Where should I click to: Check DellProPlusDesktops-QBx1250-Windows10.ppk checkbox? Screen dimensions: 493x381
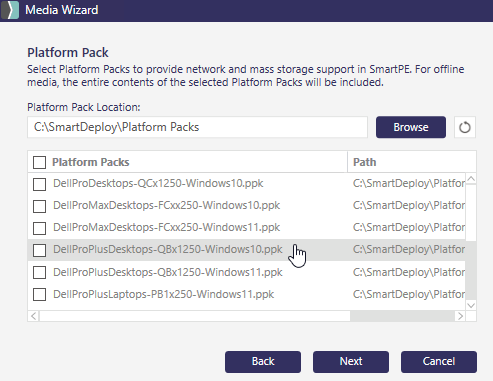(39, 250)
